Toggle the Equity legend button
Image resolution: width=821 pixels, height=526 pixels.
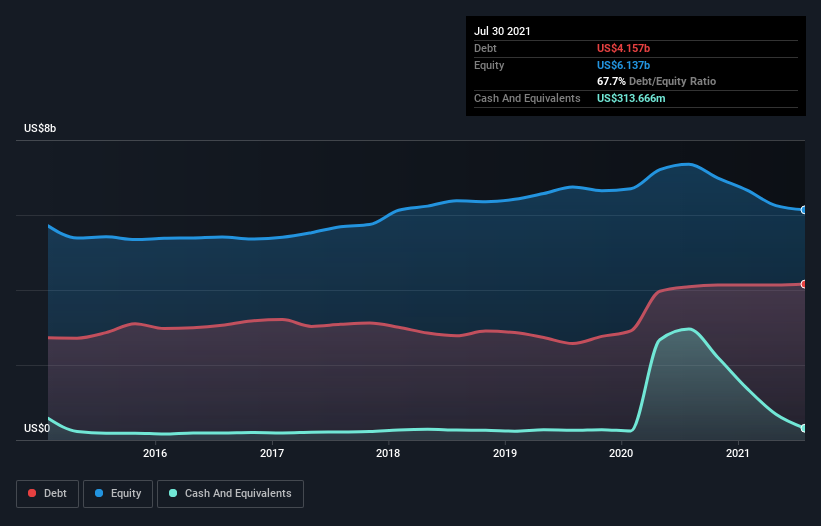(x=118, y=494)
